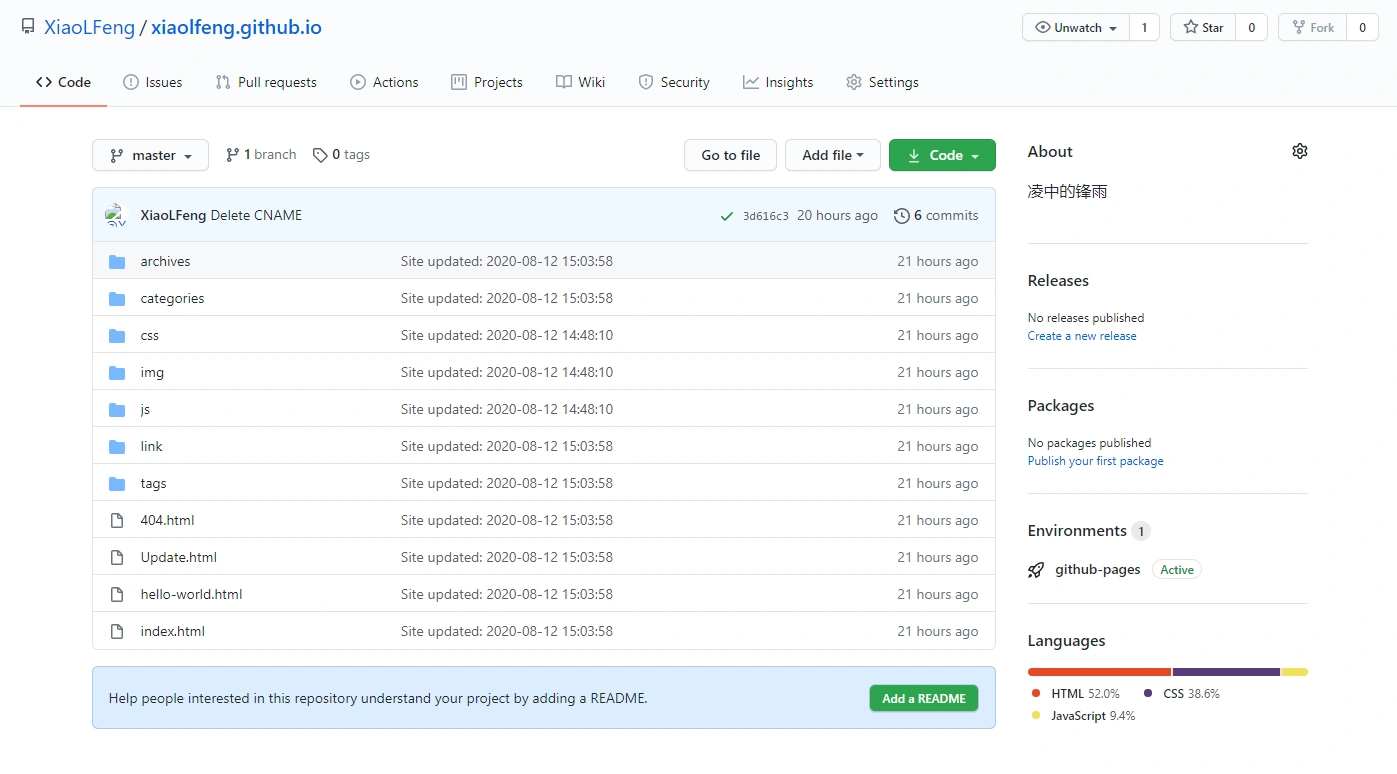Click the file icon for Update.html

pyautogui.click(x=117, y=557)
